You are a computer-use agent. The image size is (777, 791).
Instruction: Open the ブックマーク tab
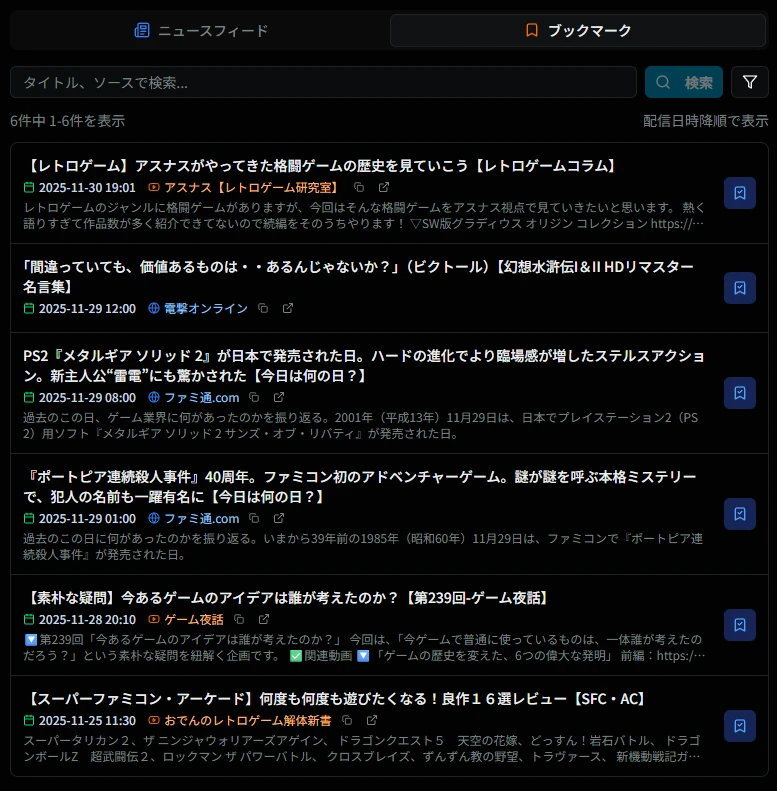click(578, 30)
